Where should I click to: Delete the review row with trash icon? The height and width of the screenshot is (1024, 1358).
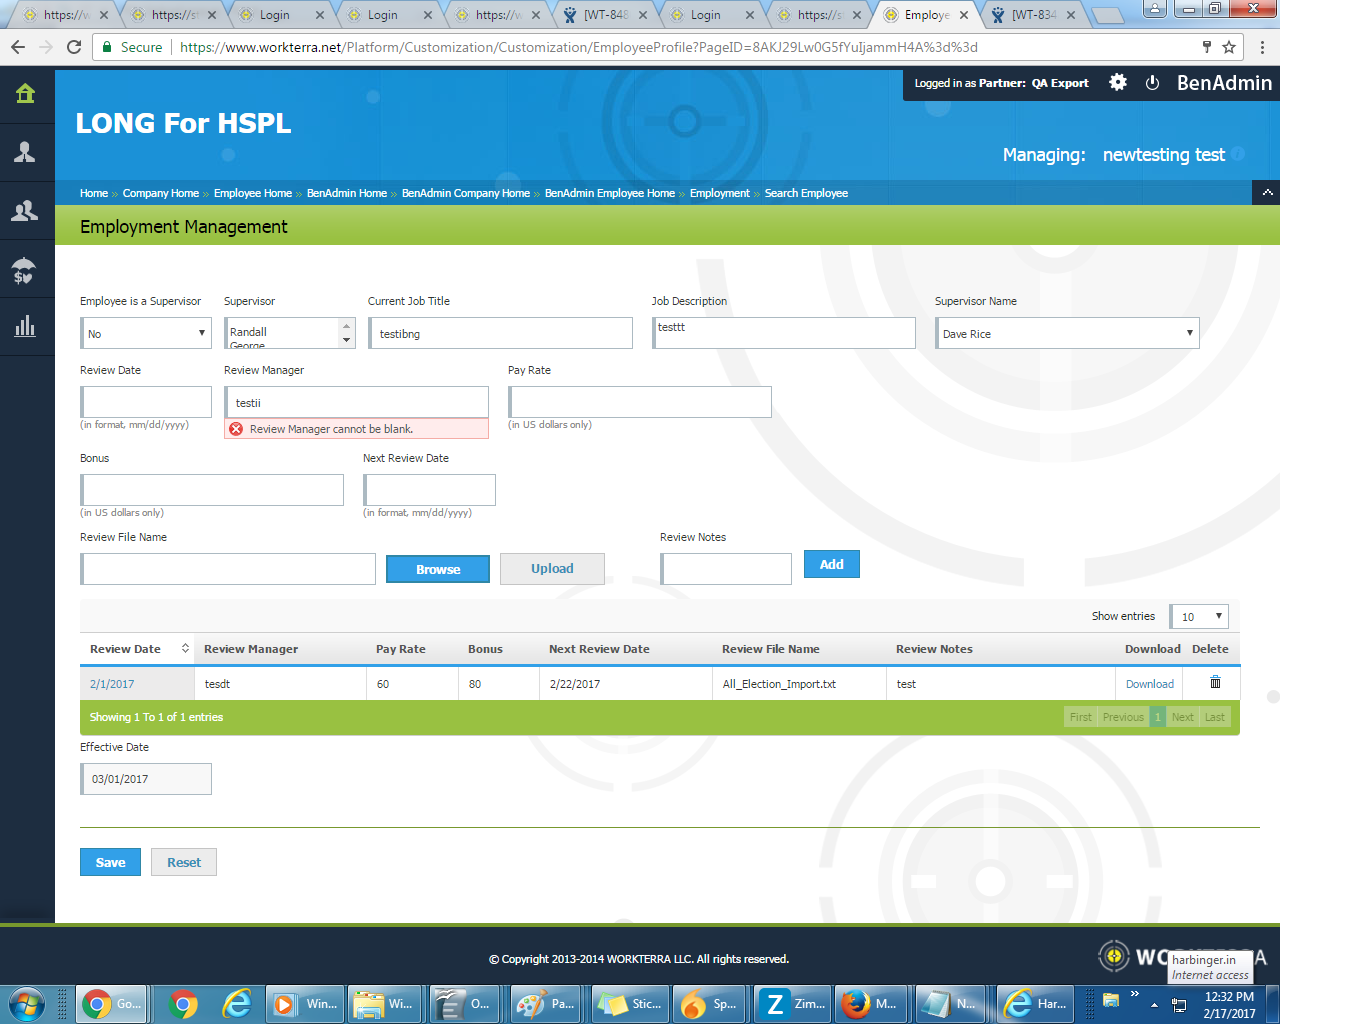click(1215, 683)
